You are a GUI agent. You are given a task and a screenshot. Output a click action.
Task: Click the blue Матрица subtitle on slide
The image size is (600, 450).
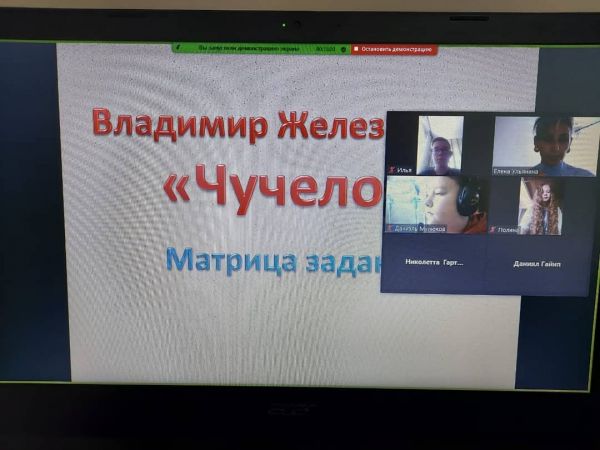click(x=270, y=260)
